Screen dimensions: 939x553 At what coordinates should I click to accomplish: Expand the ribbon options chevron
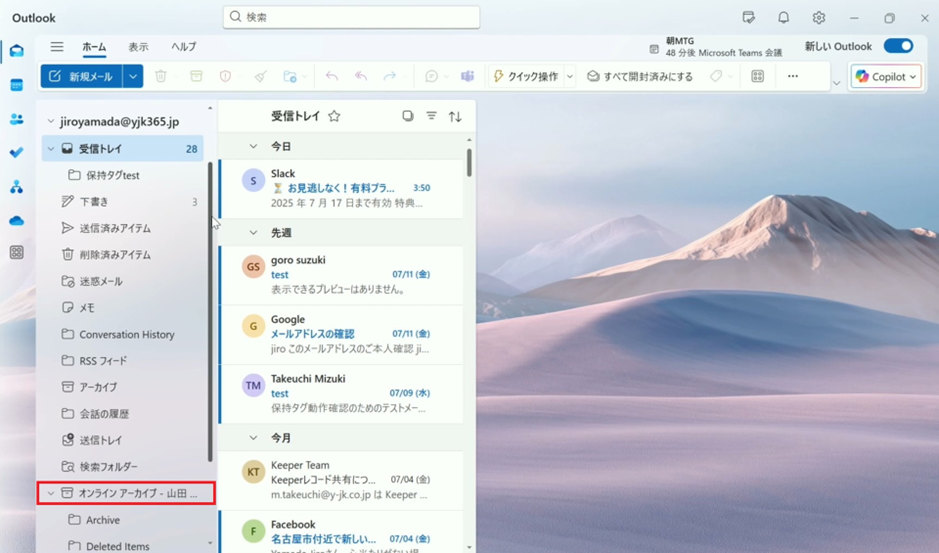click(x=837, y=83)
